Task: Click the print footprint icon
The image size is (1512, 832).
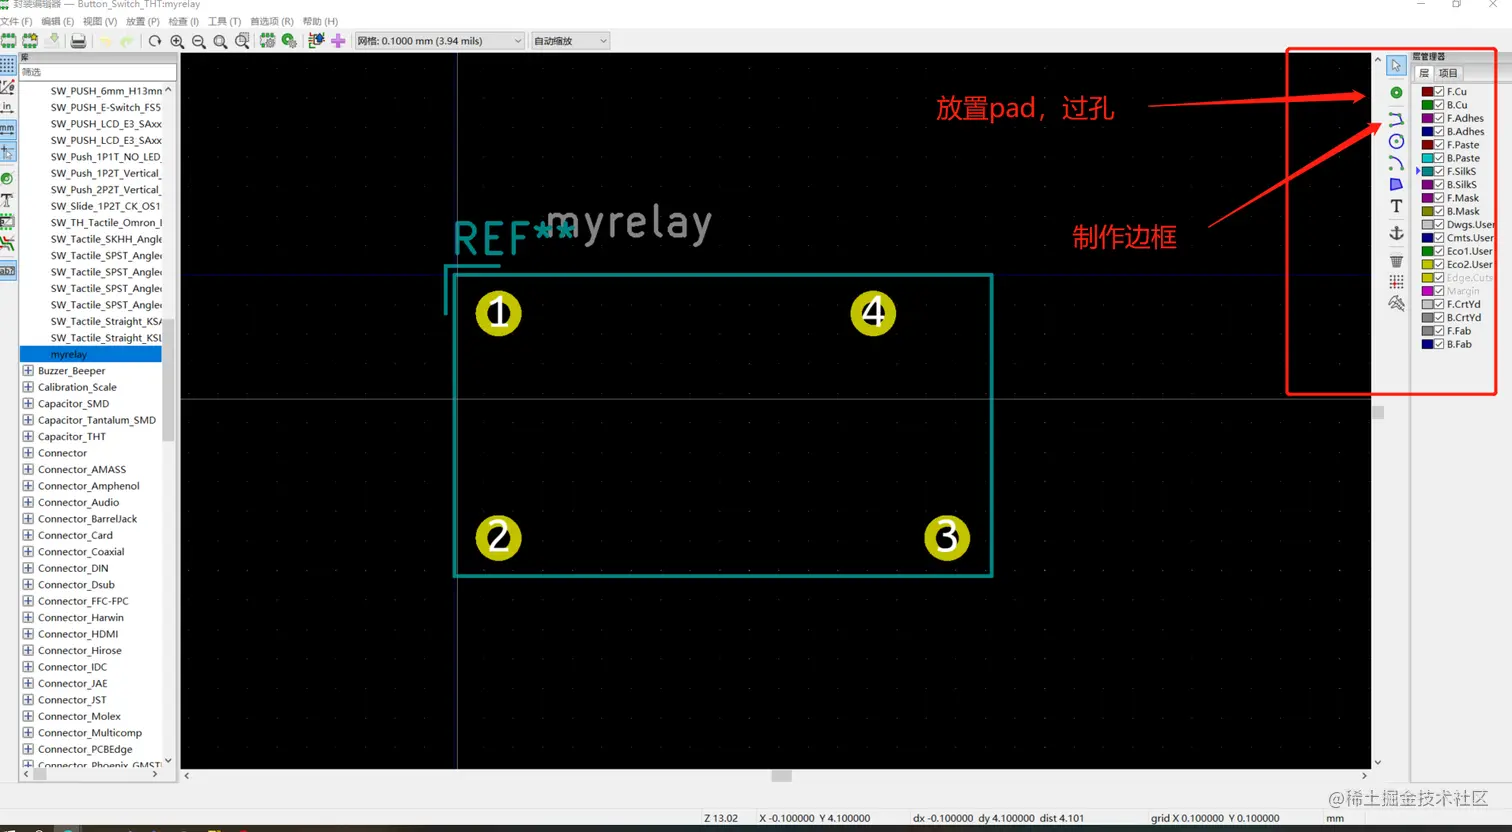Action: pos(78,41)
